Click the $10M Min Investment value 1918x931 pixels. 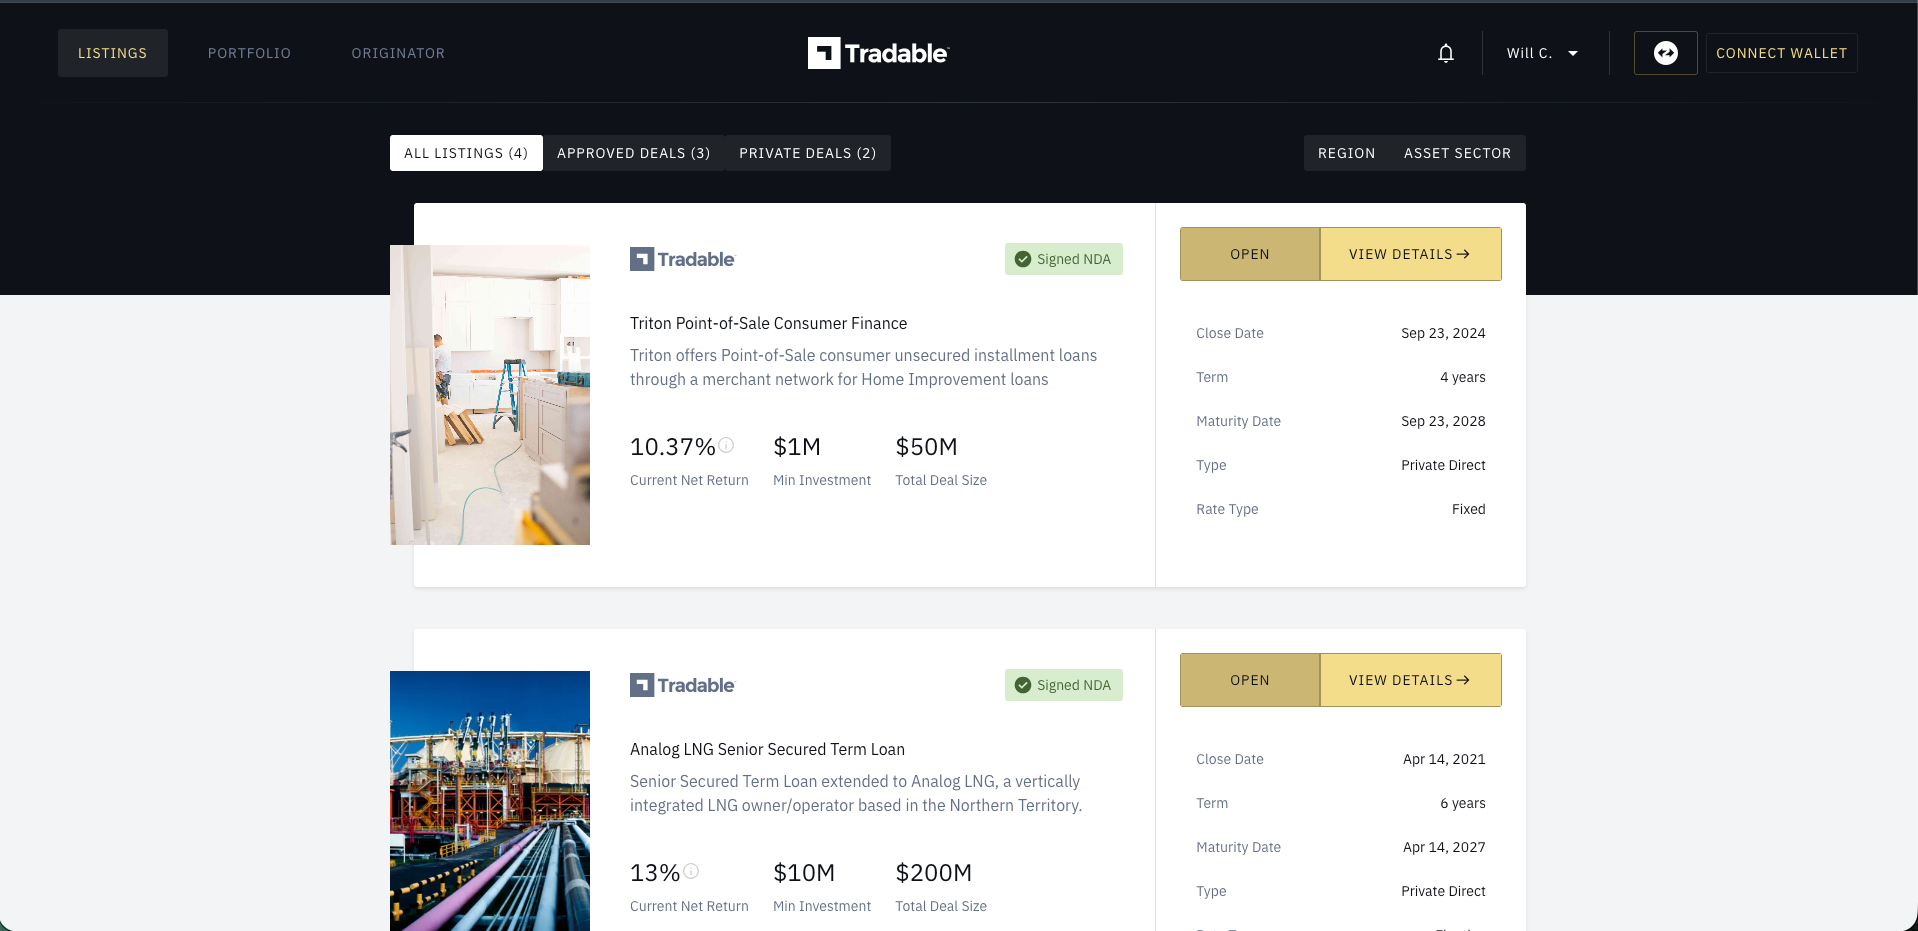click(x=804, y=872)
